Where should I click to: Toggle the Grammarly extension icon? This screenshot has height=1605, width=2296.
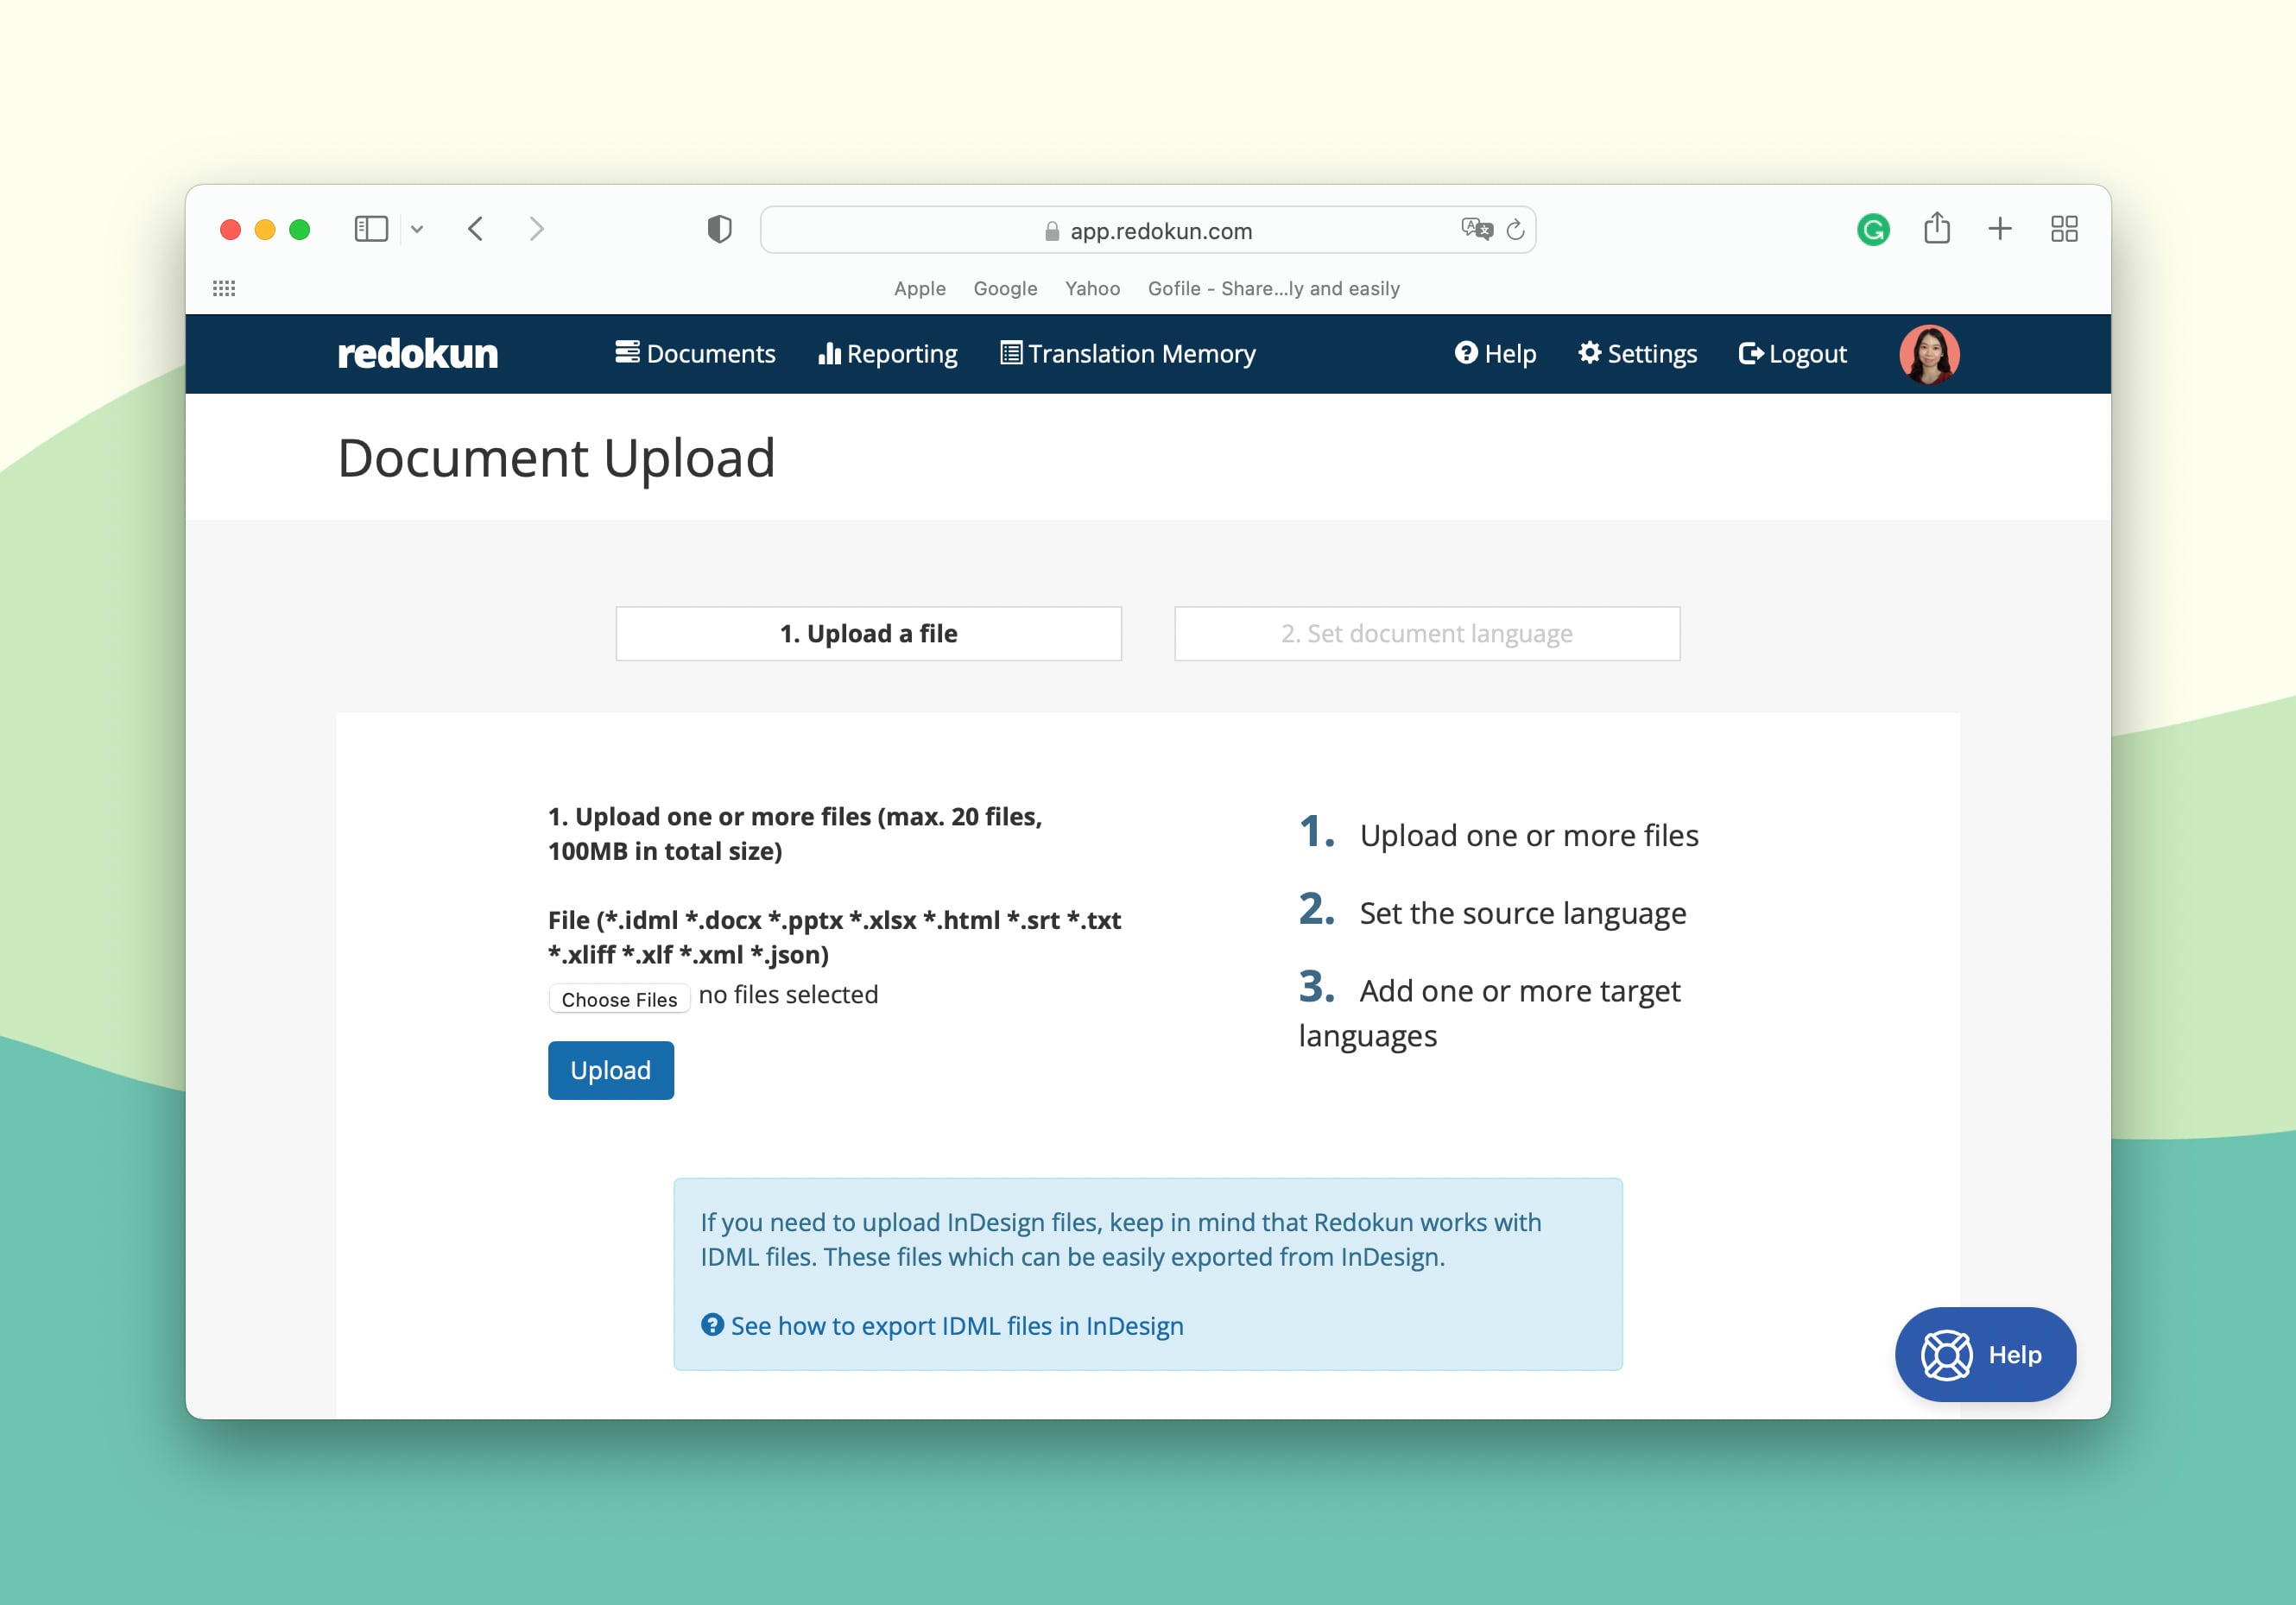point(1872,229)
